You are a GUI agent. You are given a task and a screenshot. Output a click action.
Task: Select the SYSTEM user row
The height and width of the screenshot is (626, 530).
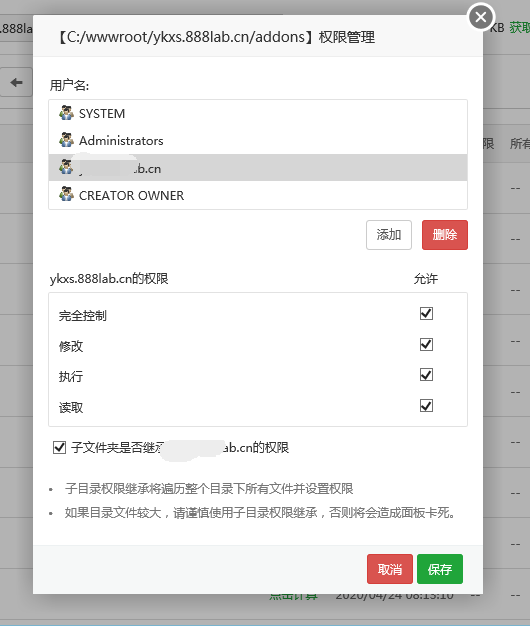click(x=258, y=114)
